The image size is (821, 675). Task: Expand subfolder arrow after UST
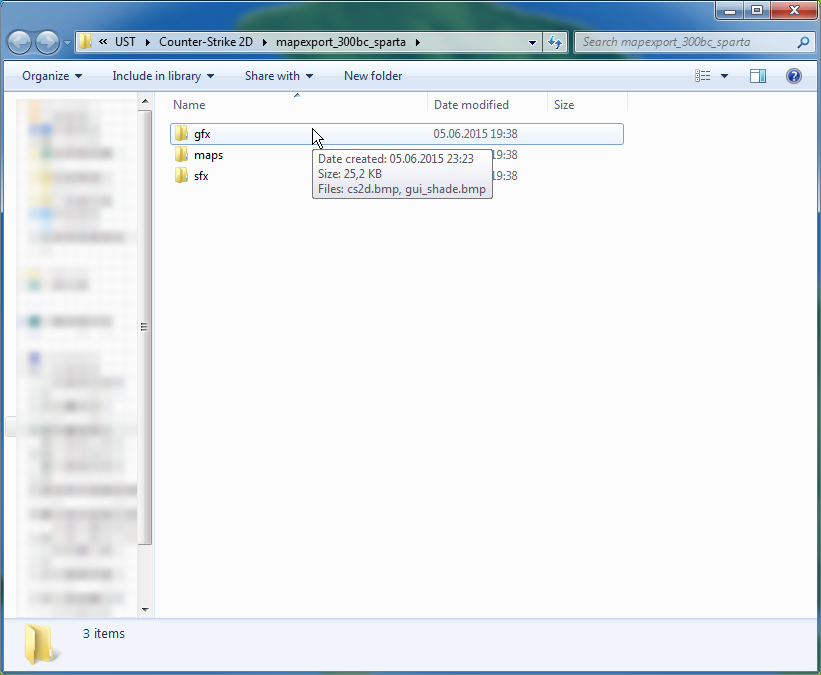[x=148, y=42]
